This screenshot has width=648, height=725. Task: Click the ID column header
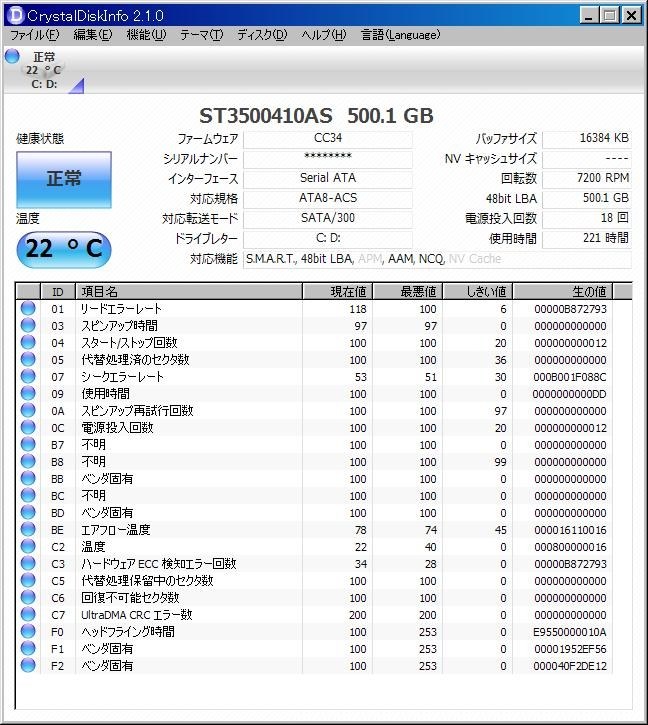point(58,292)
